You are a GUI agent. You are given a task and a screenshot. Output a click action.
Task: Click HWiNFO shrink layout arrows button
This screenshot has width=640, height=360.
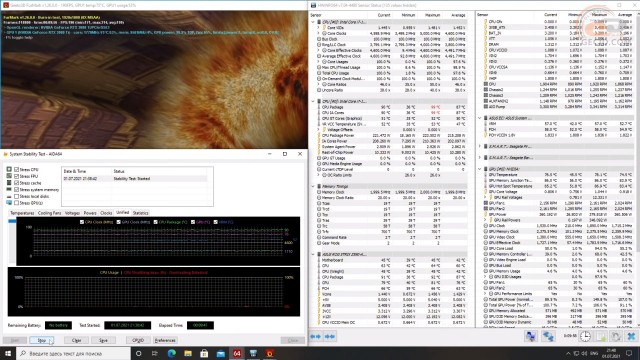click(x=330, y=336)
